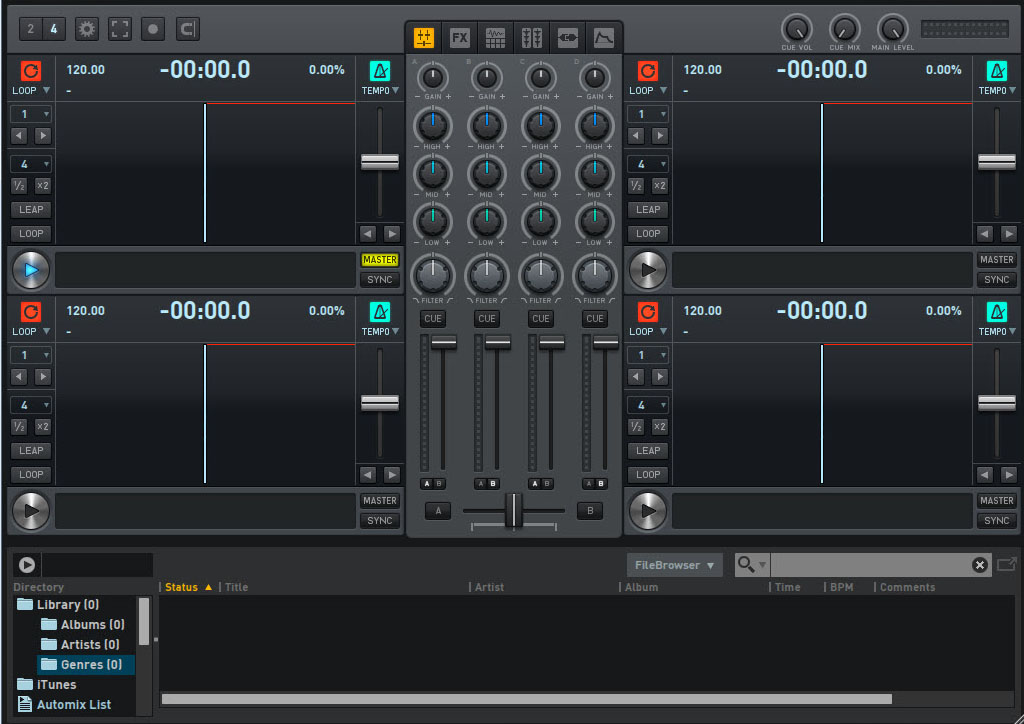Image resolution: width=1024 pixels, height=724 pixels.
Task: Double the loop with x2 on top-left deck
Action: pyautogui.click(x=42, y=186)
